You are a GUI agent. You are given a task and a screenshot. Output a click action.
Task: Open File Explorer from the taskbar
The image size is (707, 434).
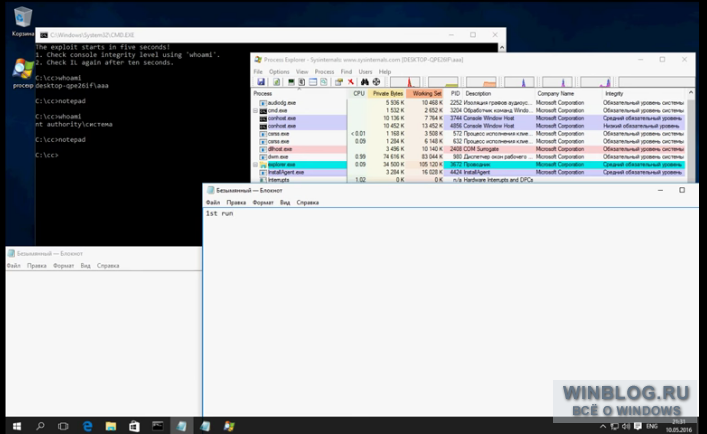click(110, 426)
